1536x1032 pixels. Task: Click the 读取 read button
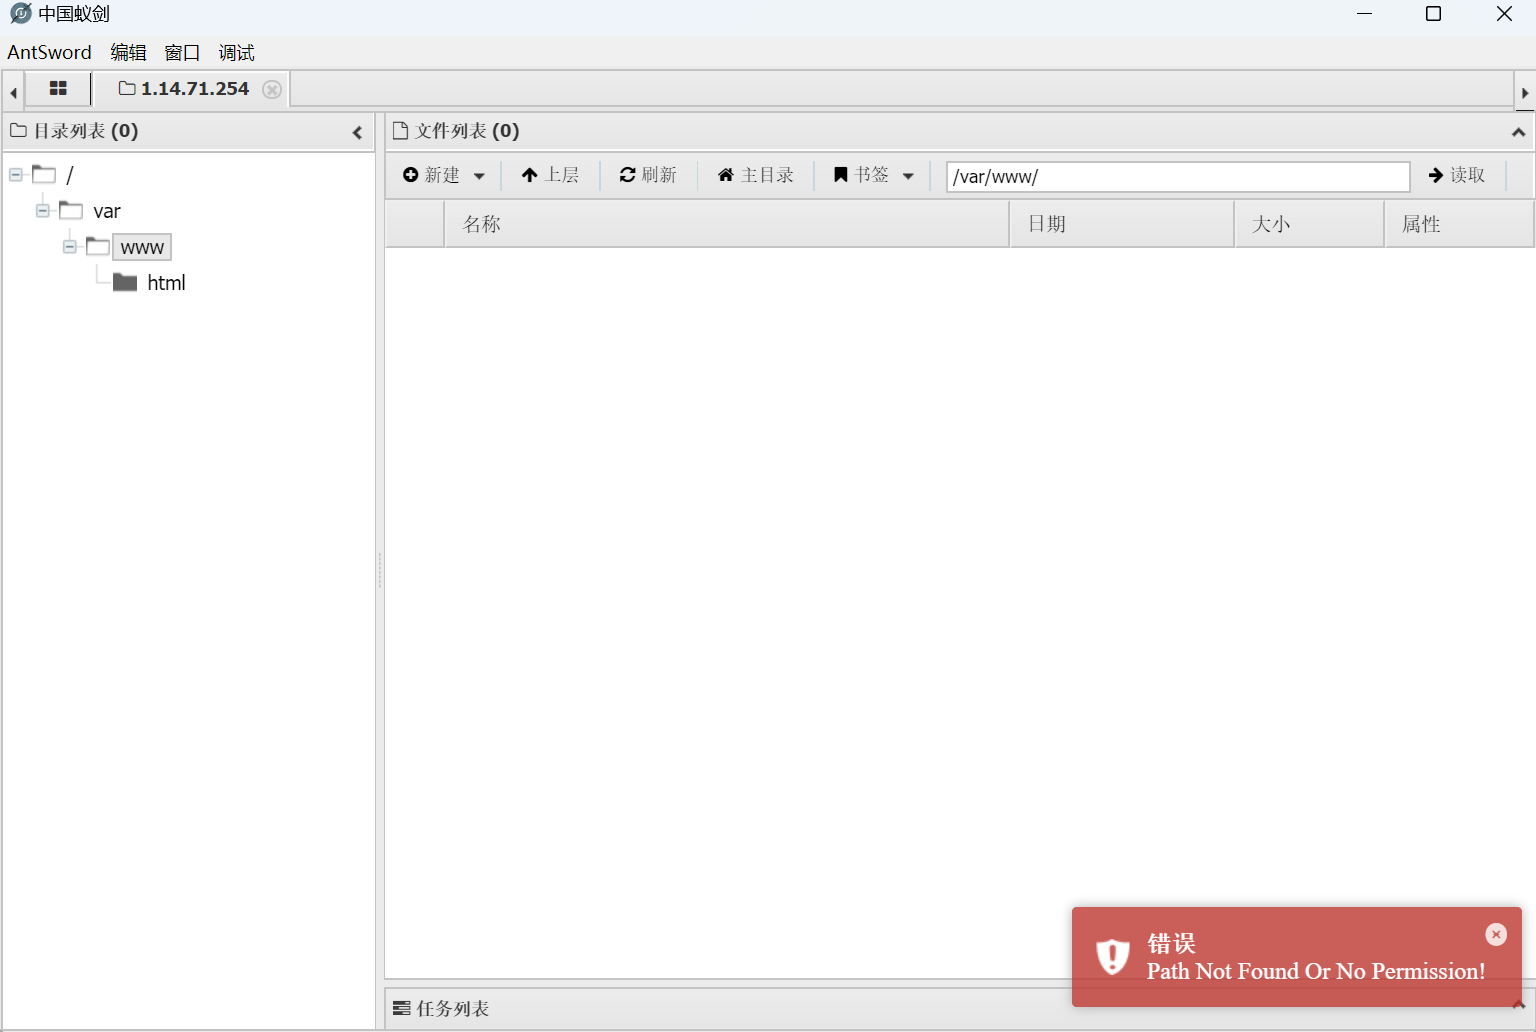tap(1456, 175)
